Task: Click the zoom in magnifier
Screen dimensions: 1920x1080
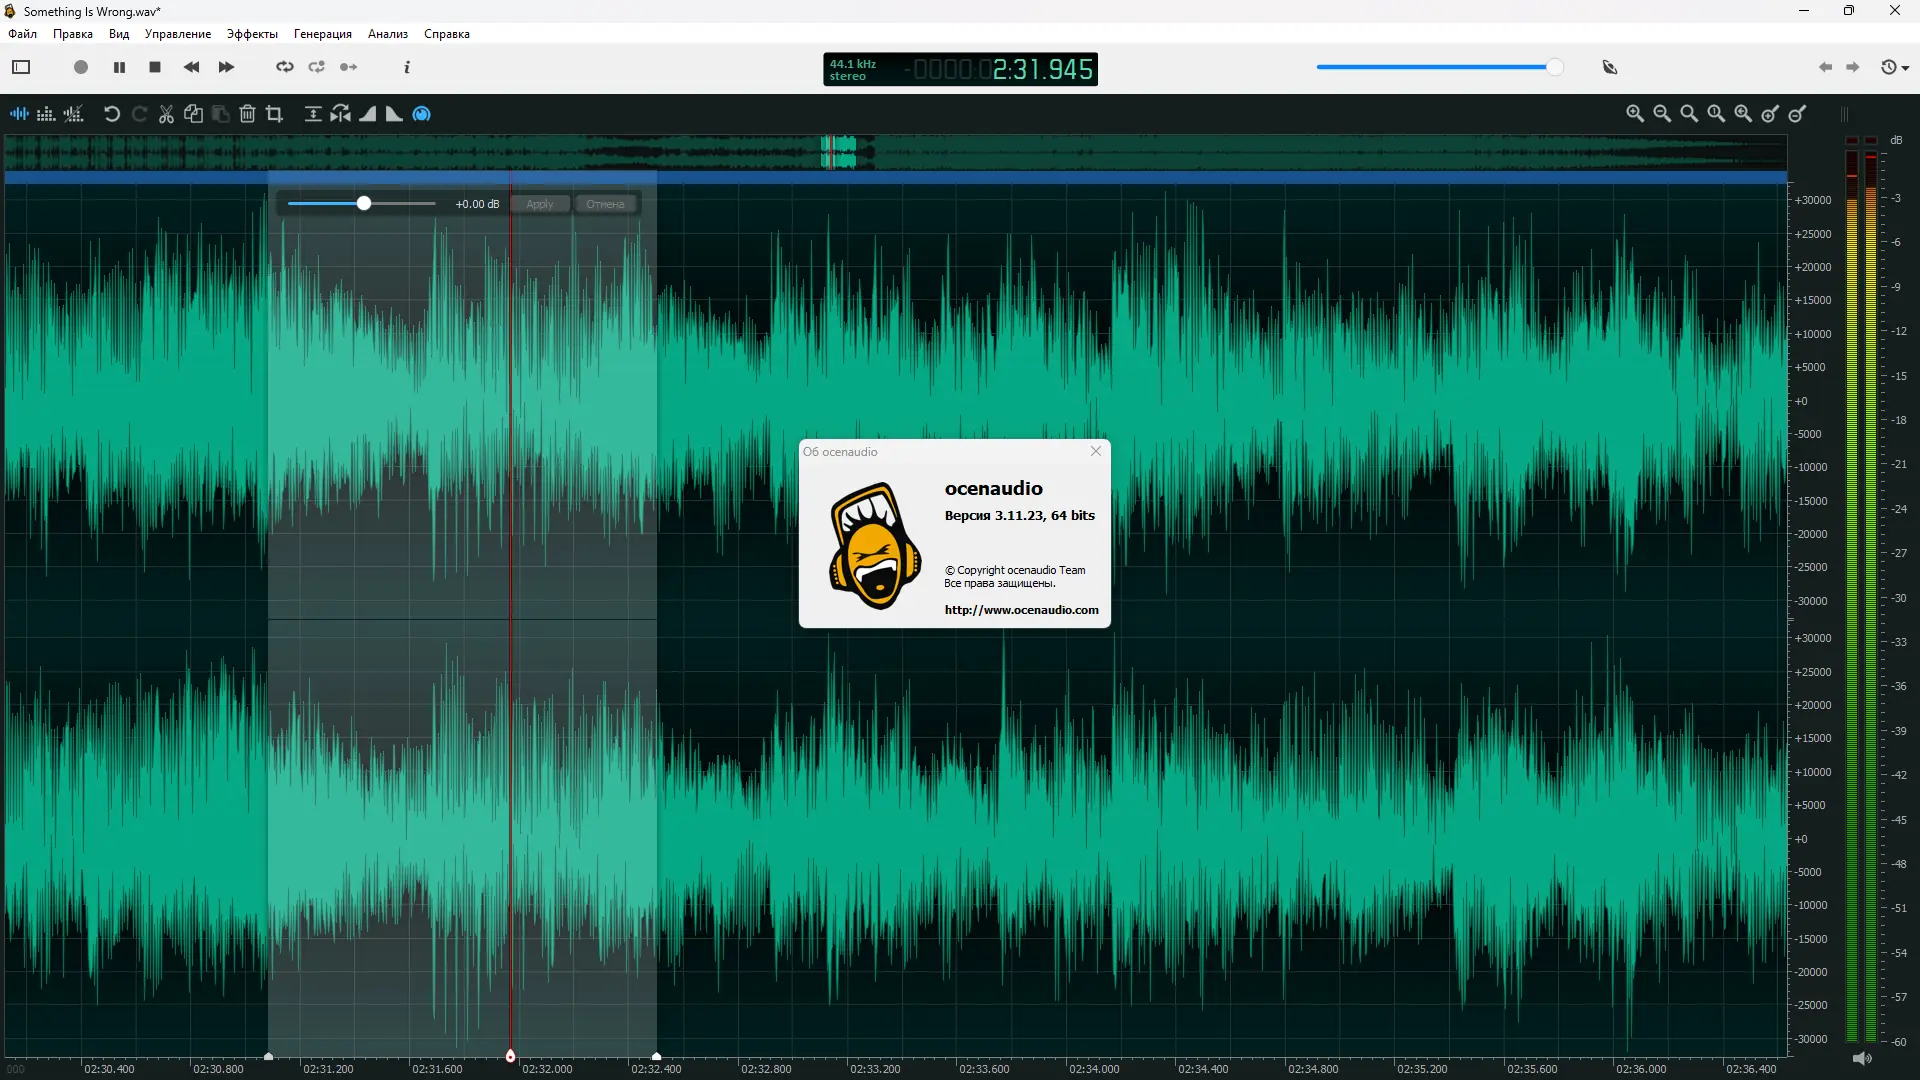Action: click(1635, 114)
